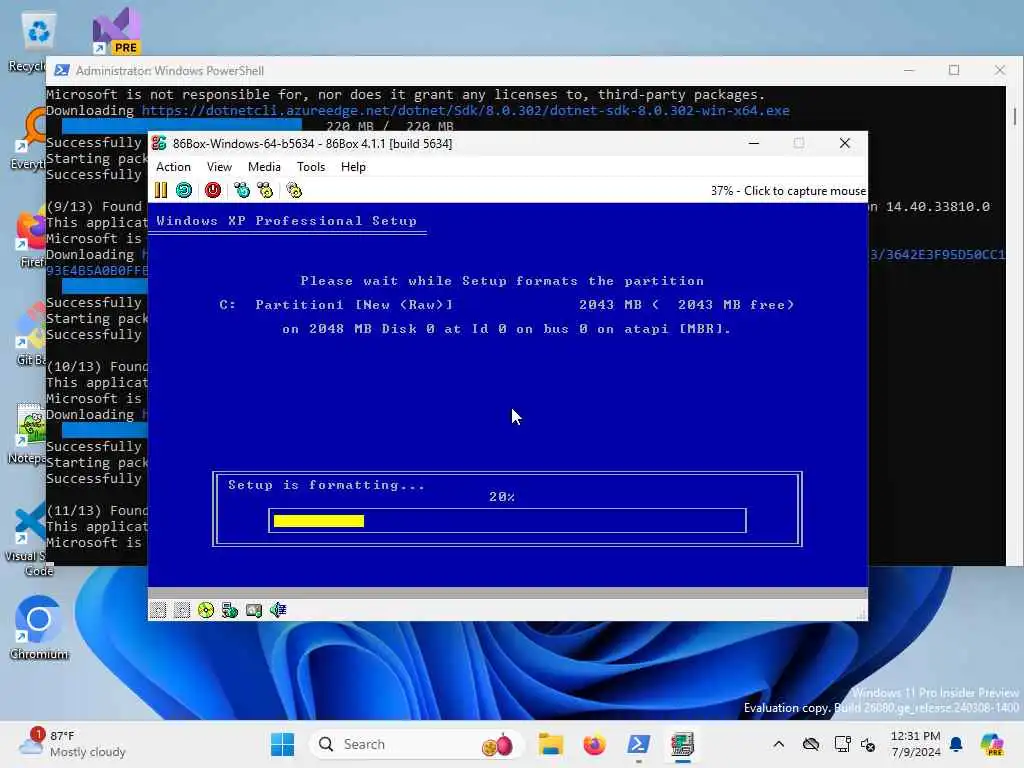The image size is (1024, 768).
Task: Click second floppy drive status icon
Action: [x=182, y=610]
